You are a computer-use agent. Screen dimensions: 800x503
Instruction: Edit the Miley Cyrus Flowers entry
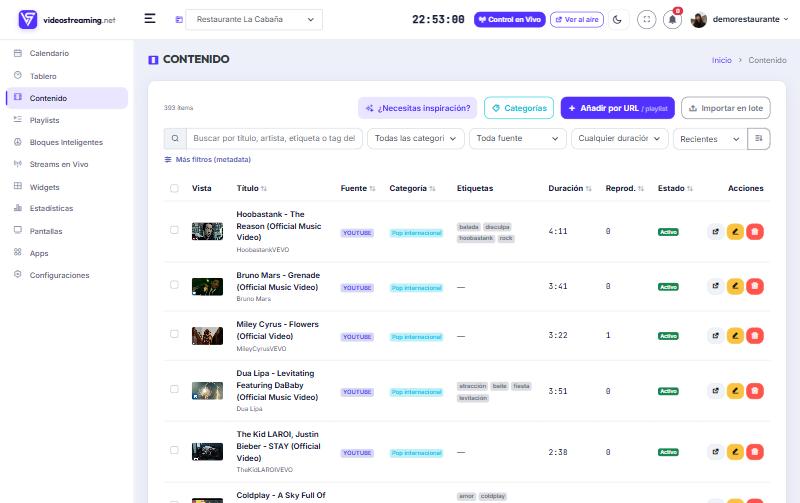735,336
